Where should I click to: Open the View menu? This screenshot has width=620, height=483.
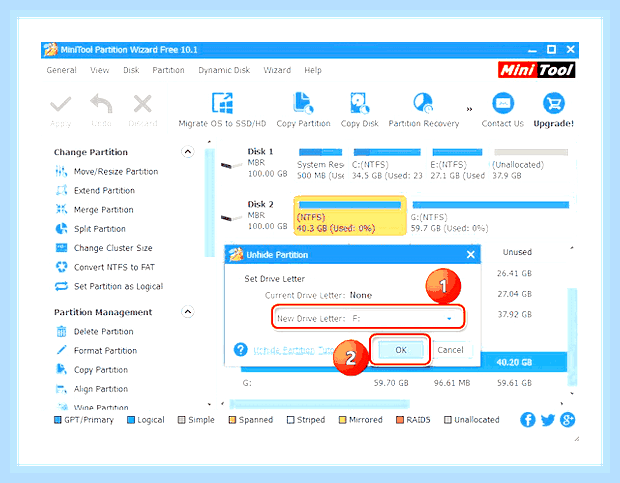click(x=99, y=70)
